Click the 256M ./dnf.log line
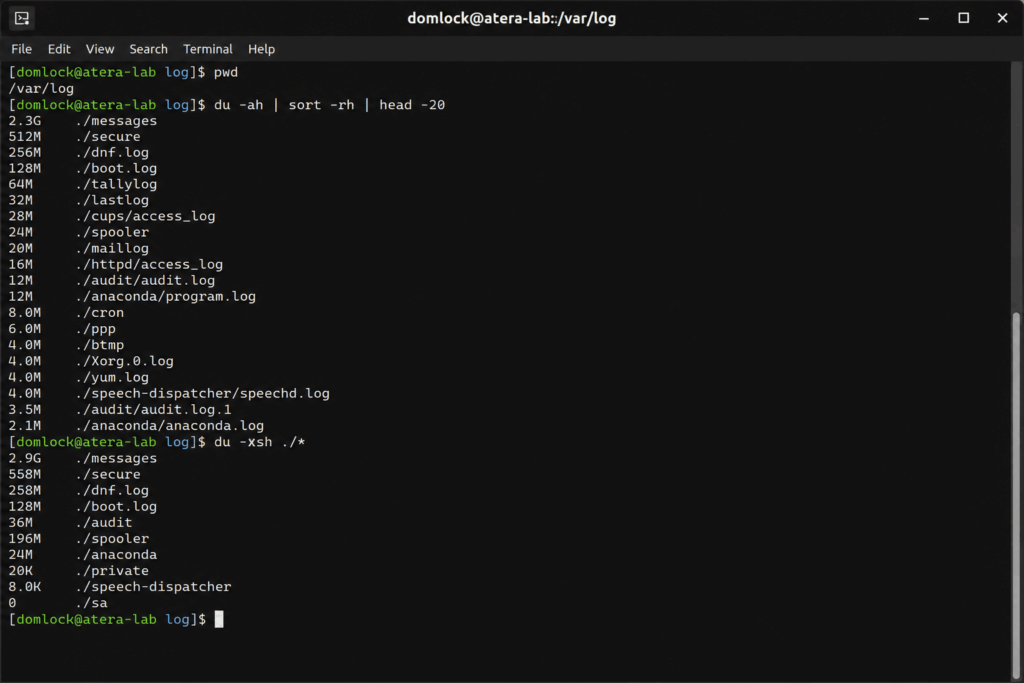Screen dimensions: 1024x683 (x=78, y=152)
